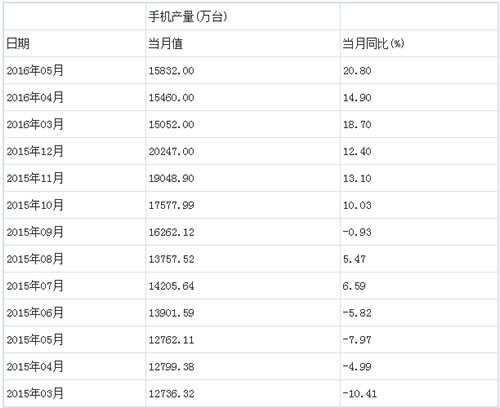Screen dimensions: 500x408
Task: Click the 2016年04月 row date
Action: 35,97
